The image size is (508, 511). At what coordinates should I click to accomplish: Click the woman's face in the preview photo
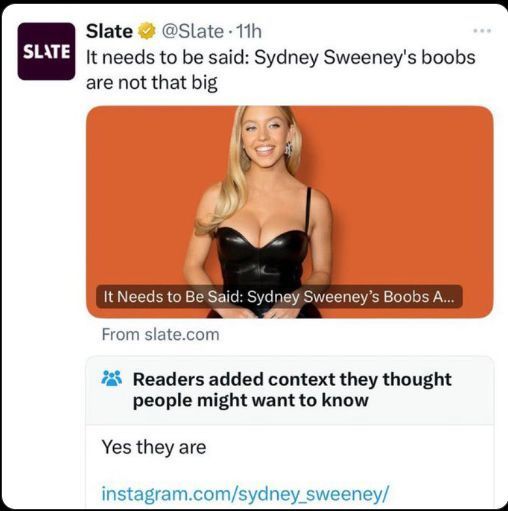point(264,137)
